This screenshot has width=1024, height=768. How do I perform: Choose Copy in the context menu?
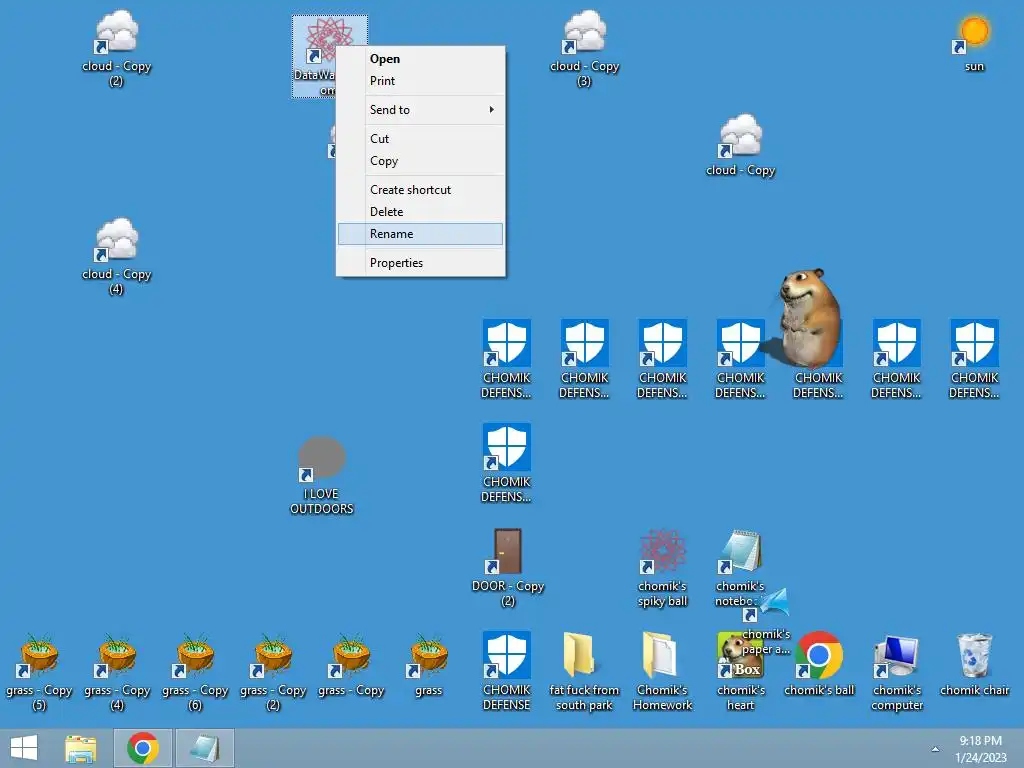pos(421,161)
